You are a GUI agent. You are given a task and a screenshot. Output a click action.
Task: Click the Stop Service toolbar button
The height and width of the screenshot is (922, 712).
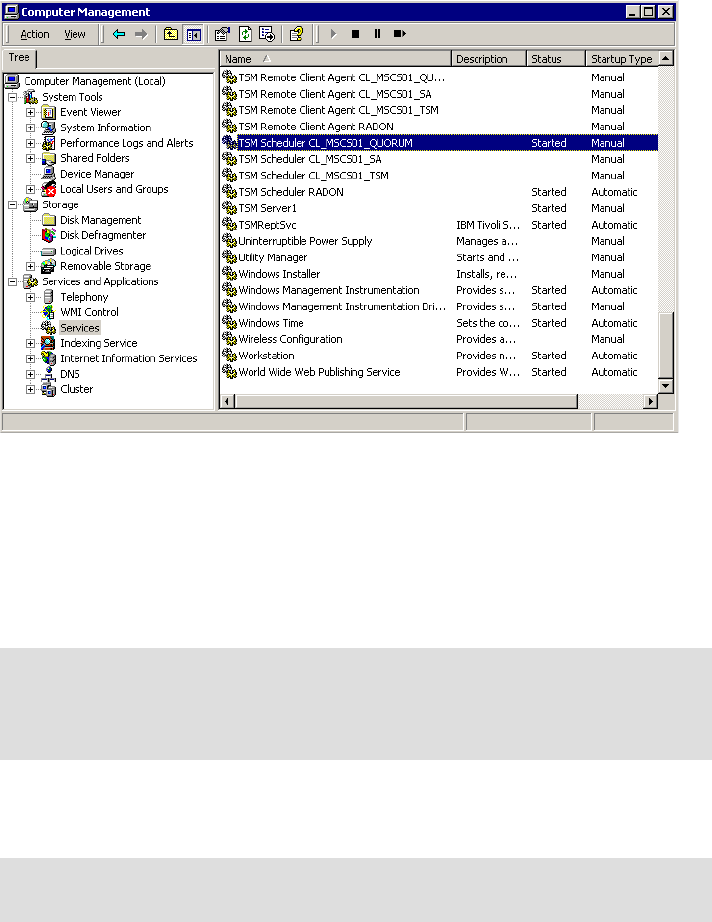[355, 34]
